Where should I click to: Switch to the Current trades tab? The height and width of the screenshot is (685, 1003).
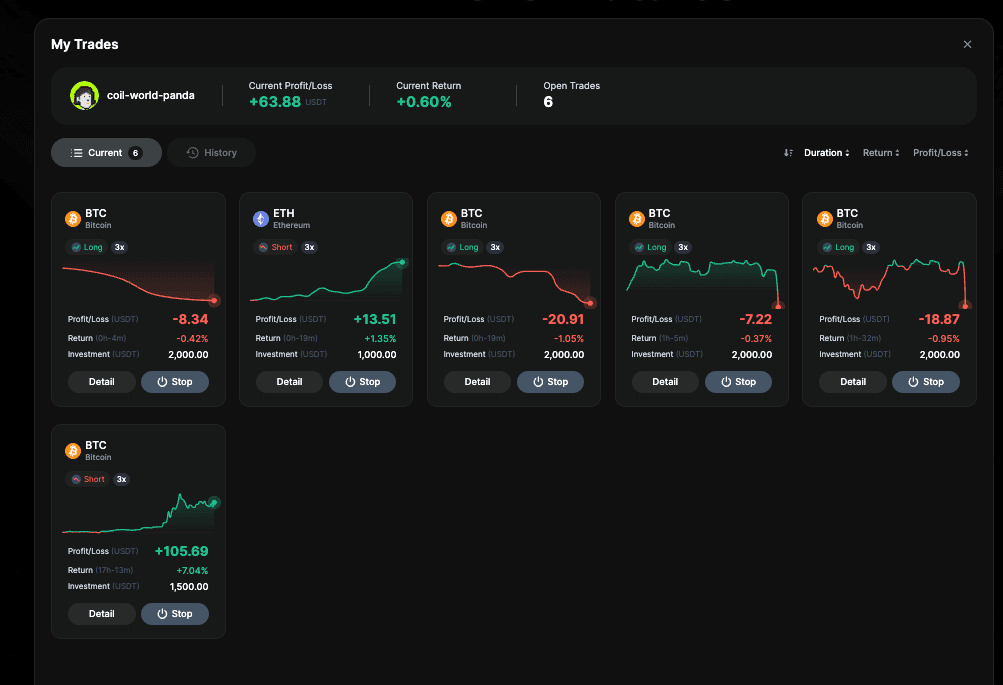coord(106,153)
